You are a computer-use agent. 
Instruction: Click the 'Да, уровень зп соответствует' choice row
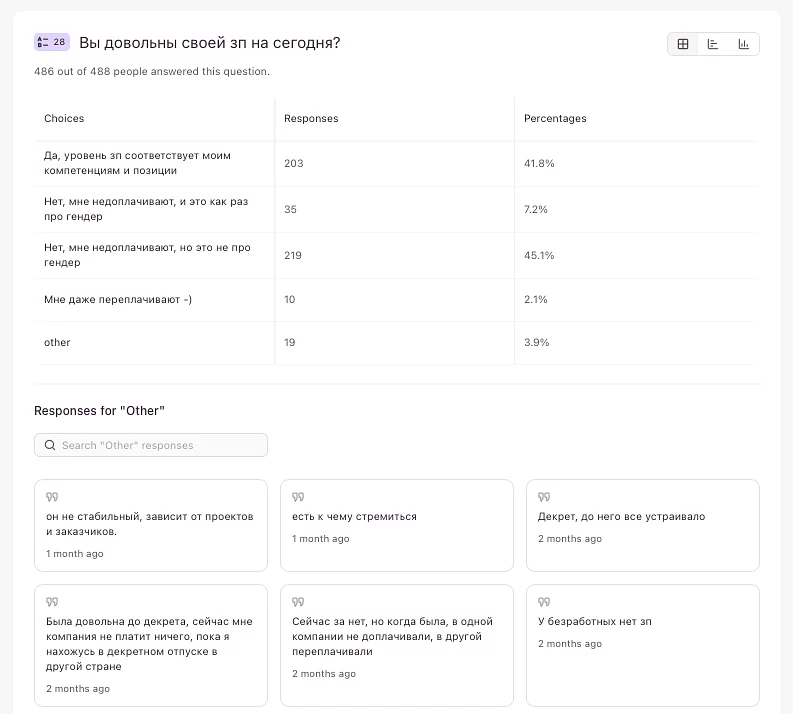(x=138, y=163)
